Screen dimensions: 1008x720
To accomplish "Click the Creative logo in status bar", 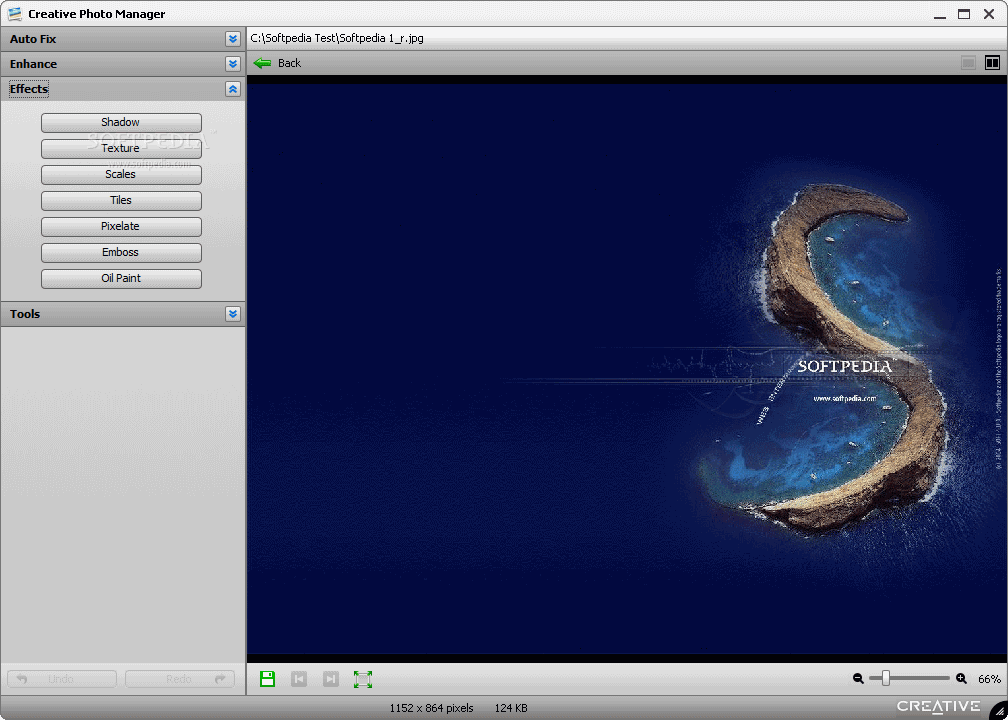I will pyautogui.click(x=939, y=707).
